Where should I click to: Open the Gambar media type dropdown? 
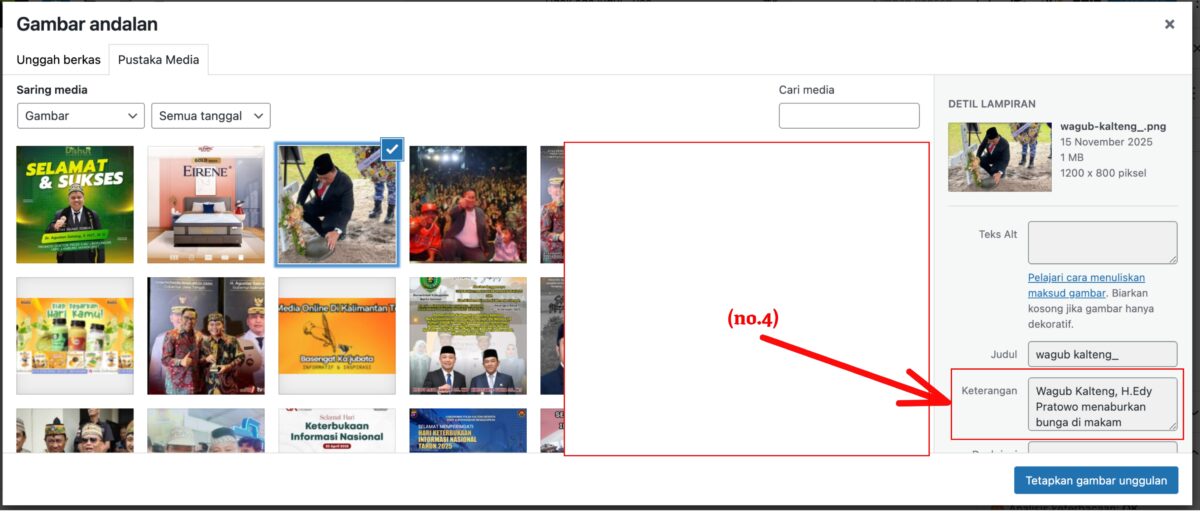[81, 116]
